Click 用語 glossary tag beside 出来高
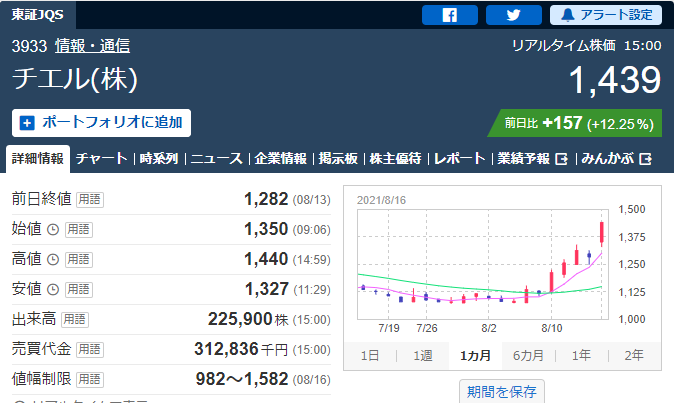The image size is (674, 403). pos(75,319)
